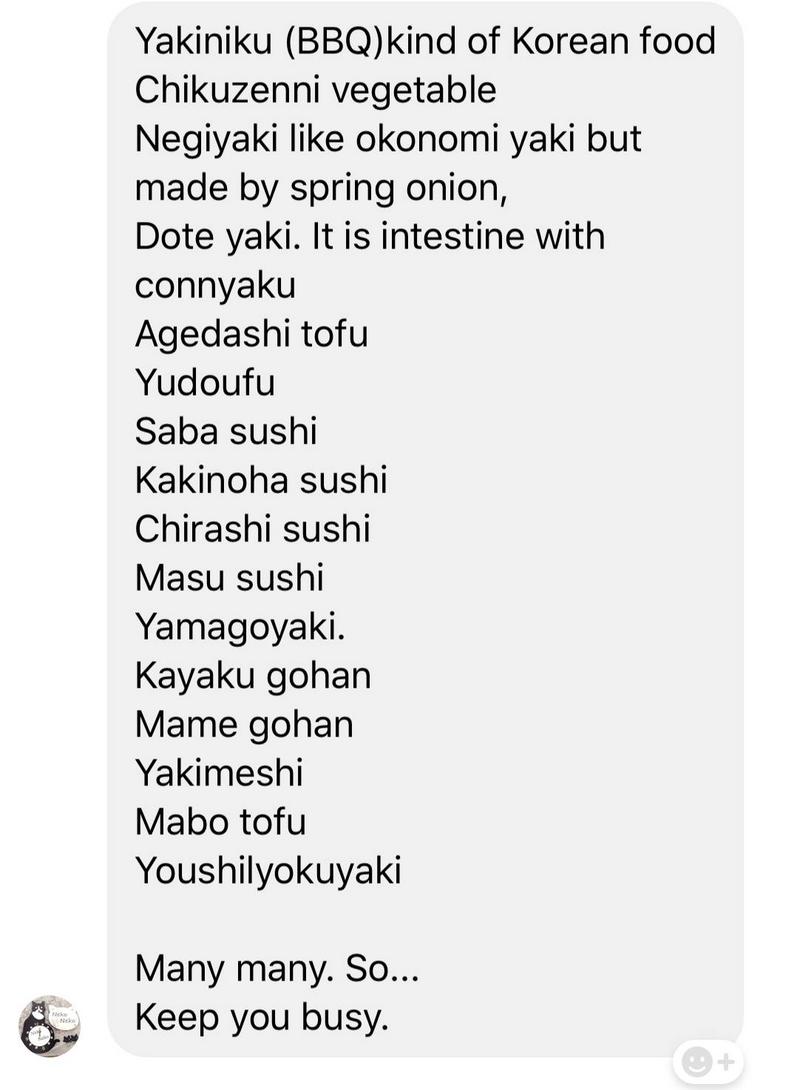Viewport: 800px width, 1090px height.
Task: Add an emoji reaction to the message
Action: point(708,1061)
